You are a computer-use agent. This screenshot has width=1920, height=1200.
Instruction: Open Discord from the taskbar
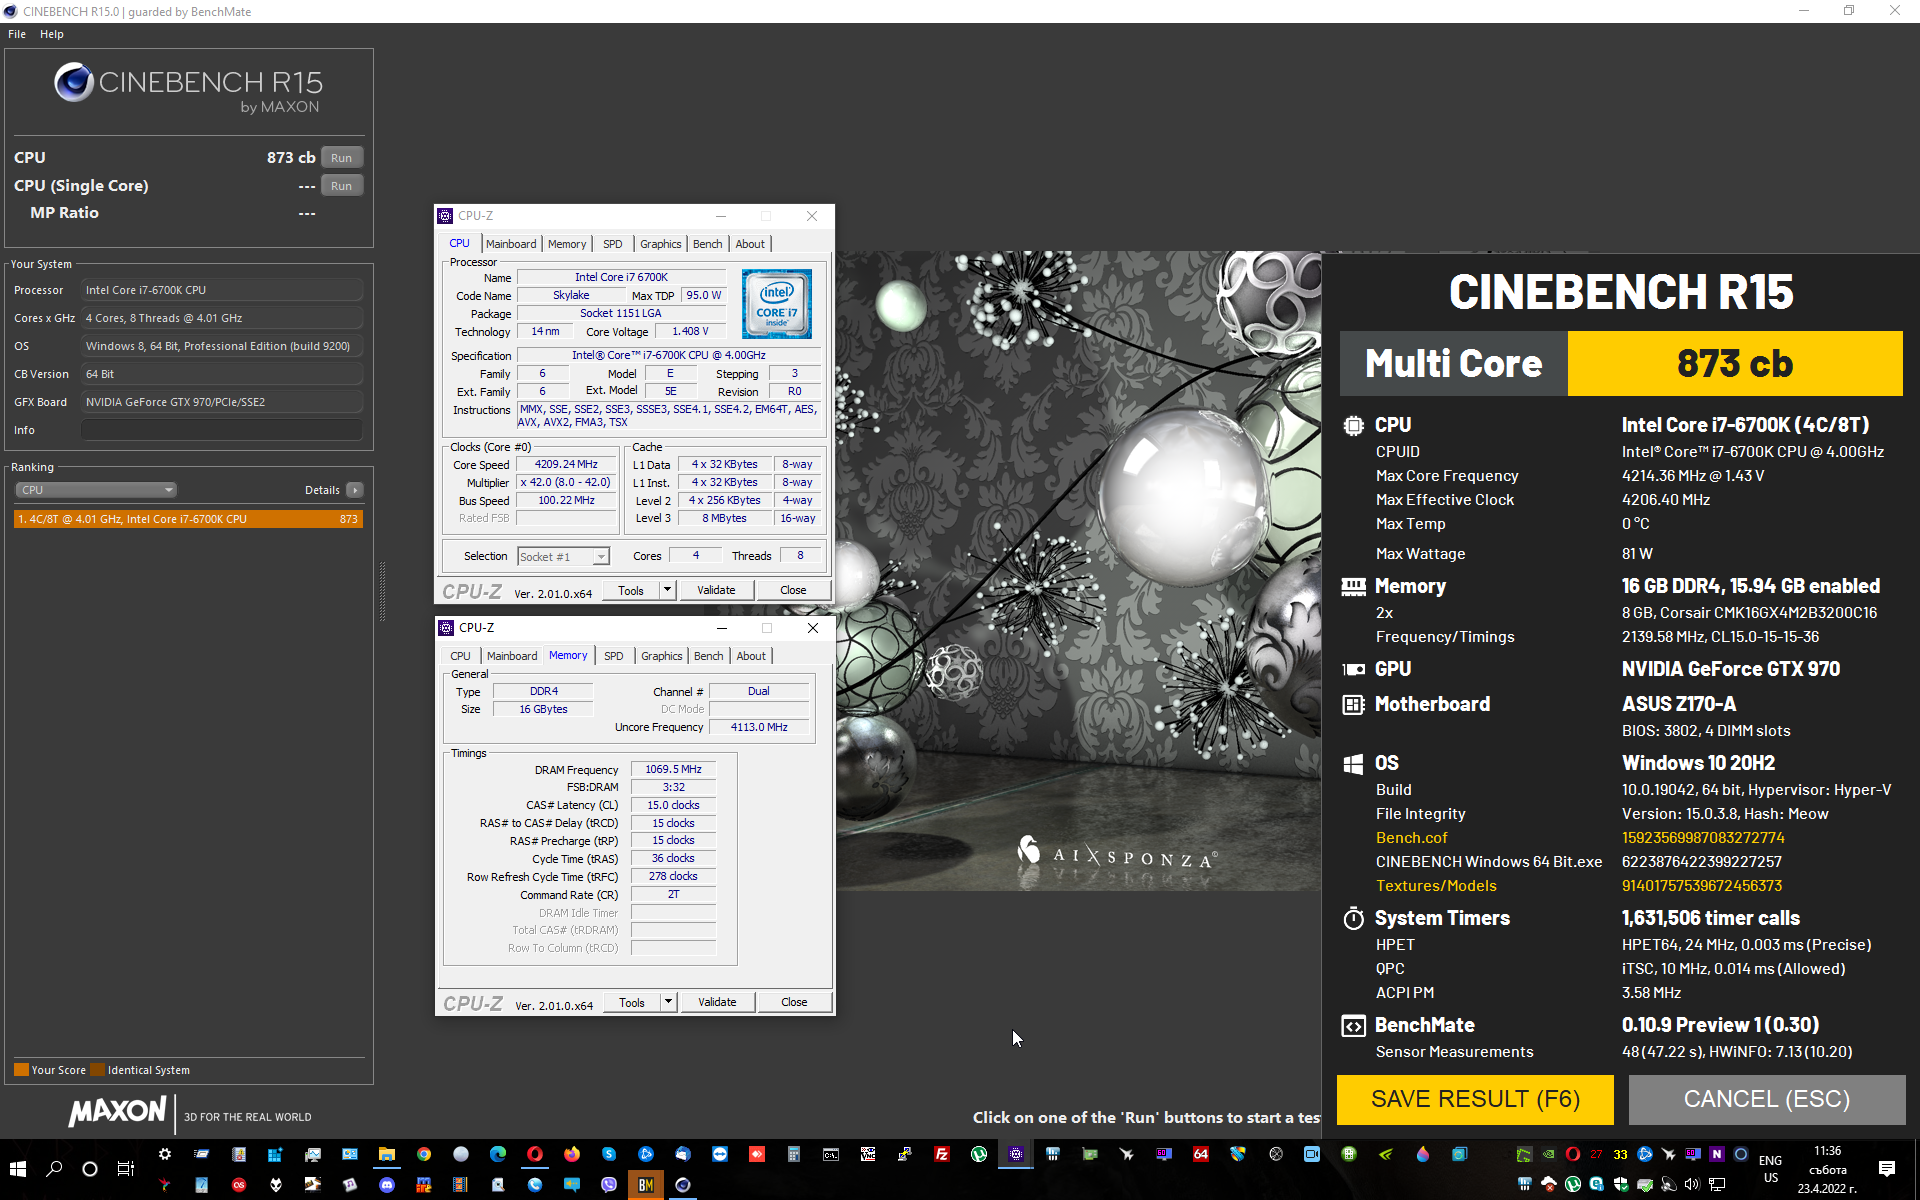point(387,1185)
